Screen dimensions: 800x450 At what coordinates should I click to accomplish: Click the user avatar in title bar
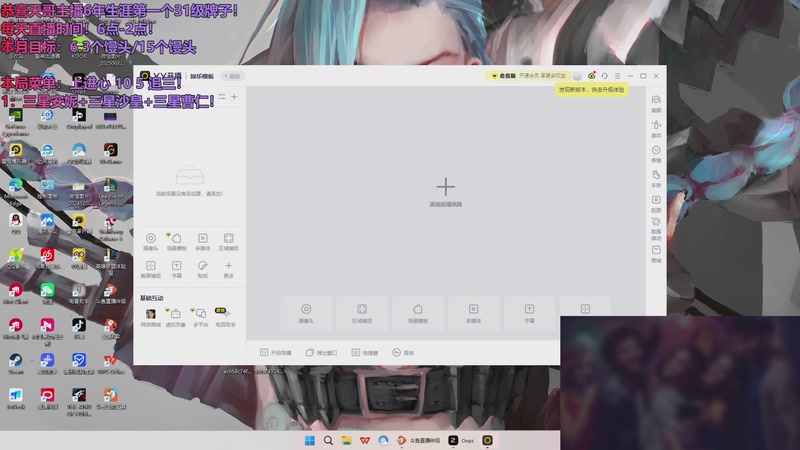coord(577,76)
